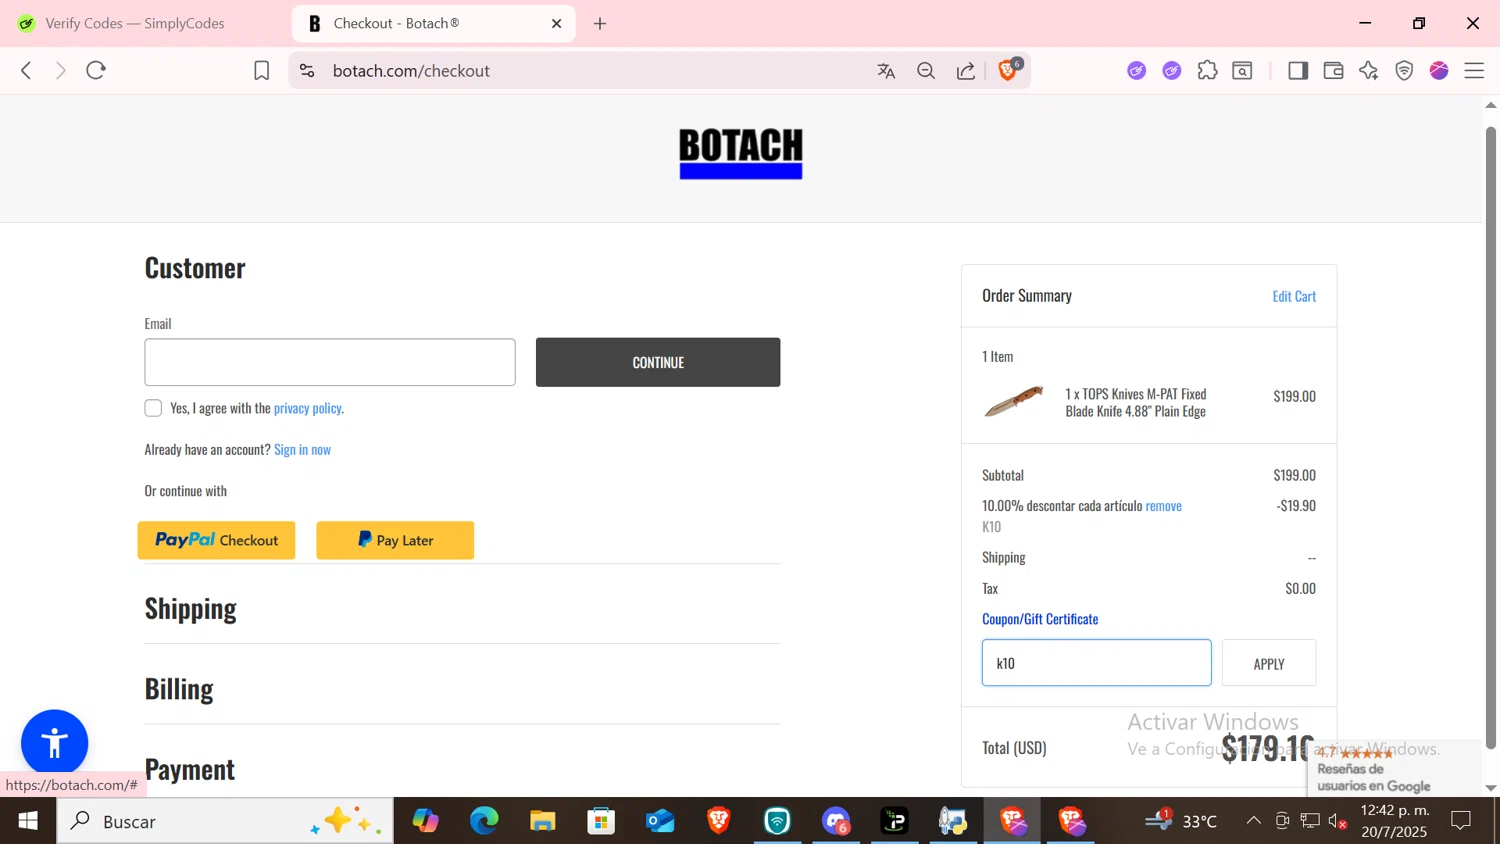The height and width of the screenshot is (844, 1500).
Task: Click the TOPS knife product thumbnail
Action: [x=1014, y=402]
